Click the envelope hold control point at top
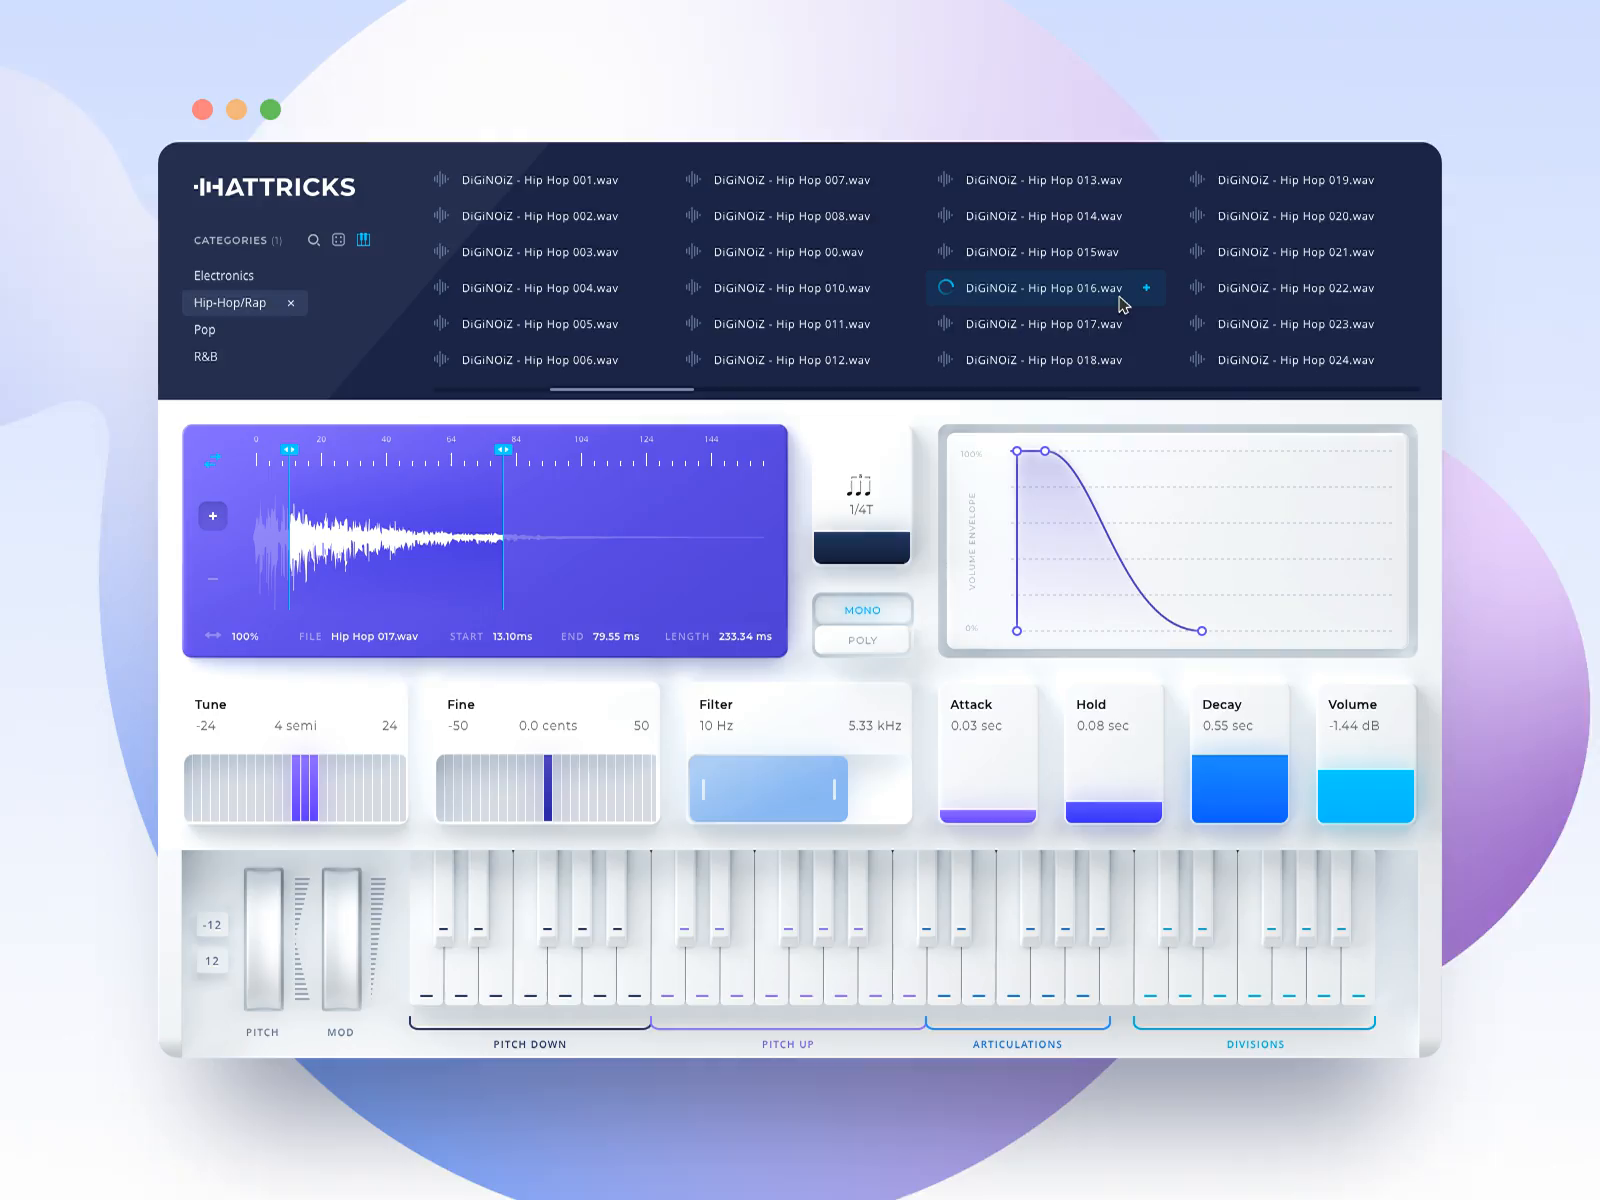 click(x=1045, y=451)
